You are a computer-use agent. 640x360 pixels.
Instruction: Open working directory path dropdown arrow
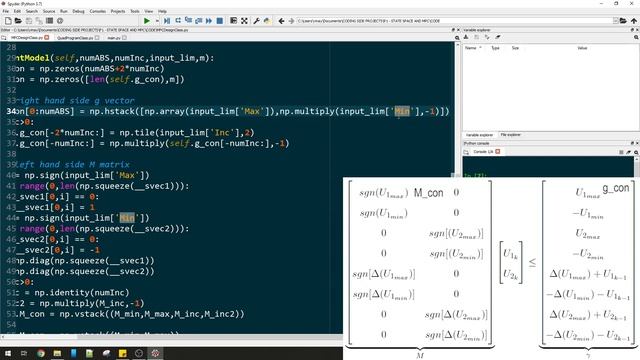click(x=615, y=21)
